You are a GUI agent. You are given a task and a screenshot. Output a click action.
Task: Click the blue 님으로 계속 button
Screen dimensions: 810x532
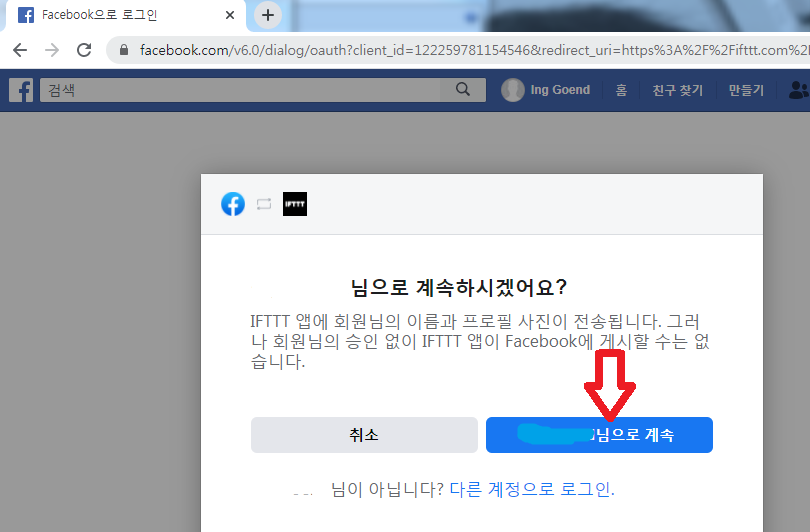[x=599, y=435]
